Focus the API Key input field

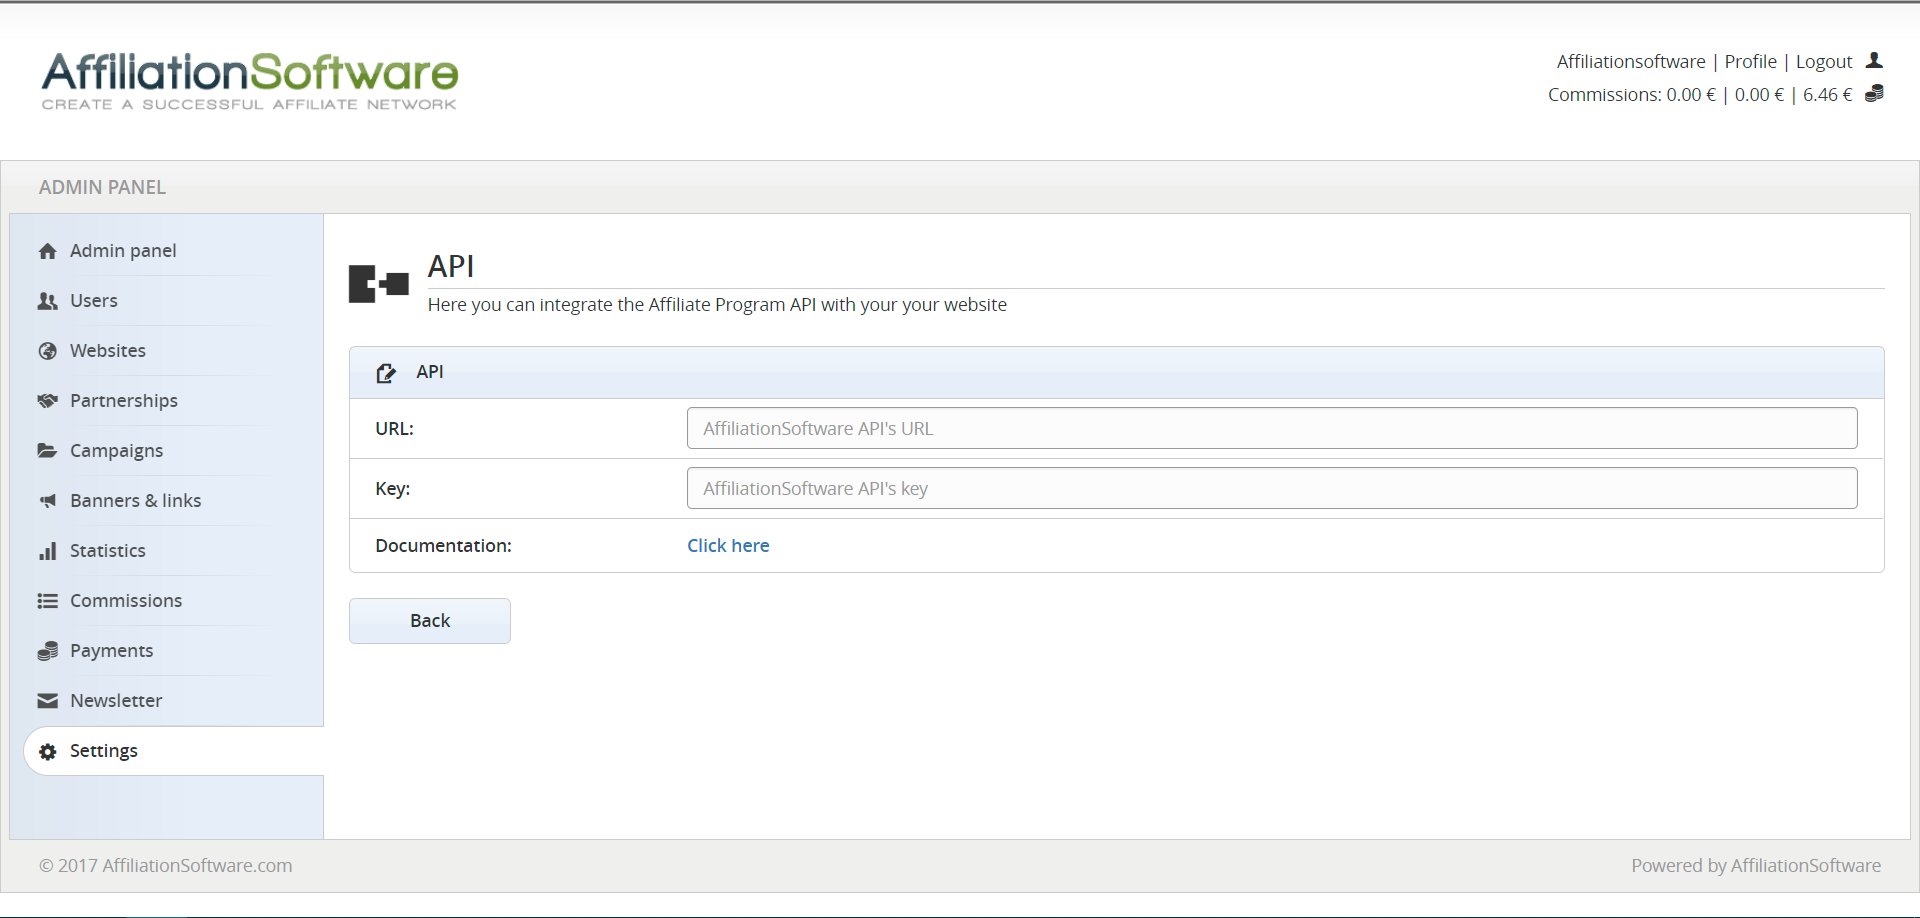point(1272,488)
